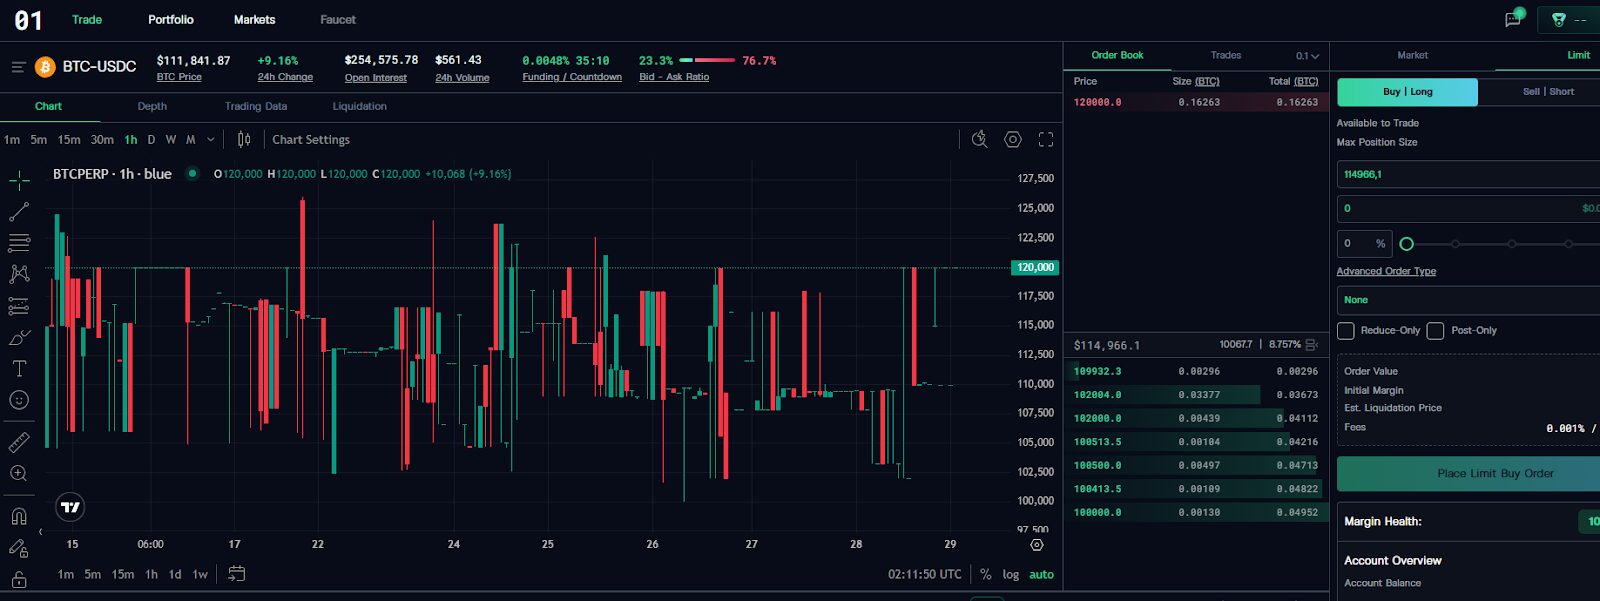Expand the timeframe dropdown chevron
The image size is (1600, 601).
tap(210, 140)
